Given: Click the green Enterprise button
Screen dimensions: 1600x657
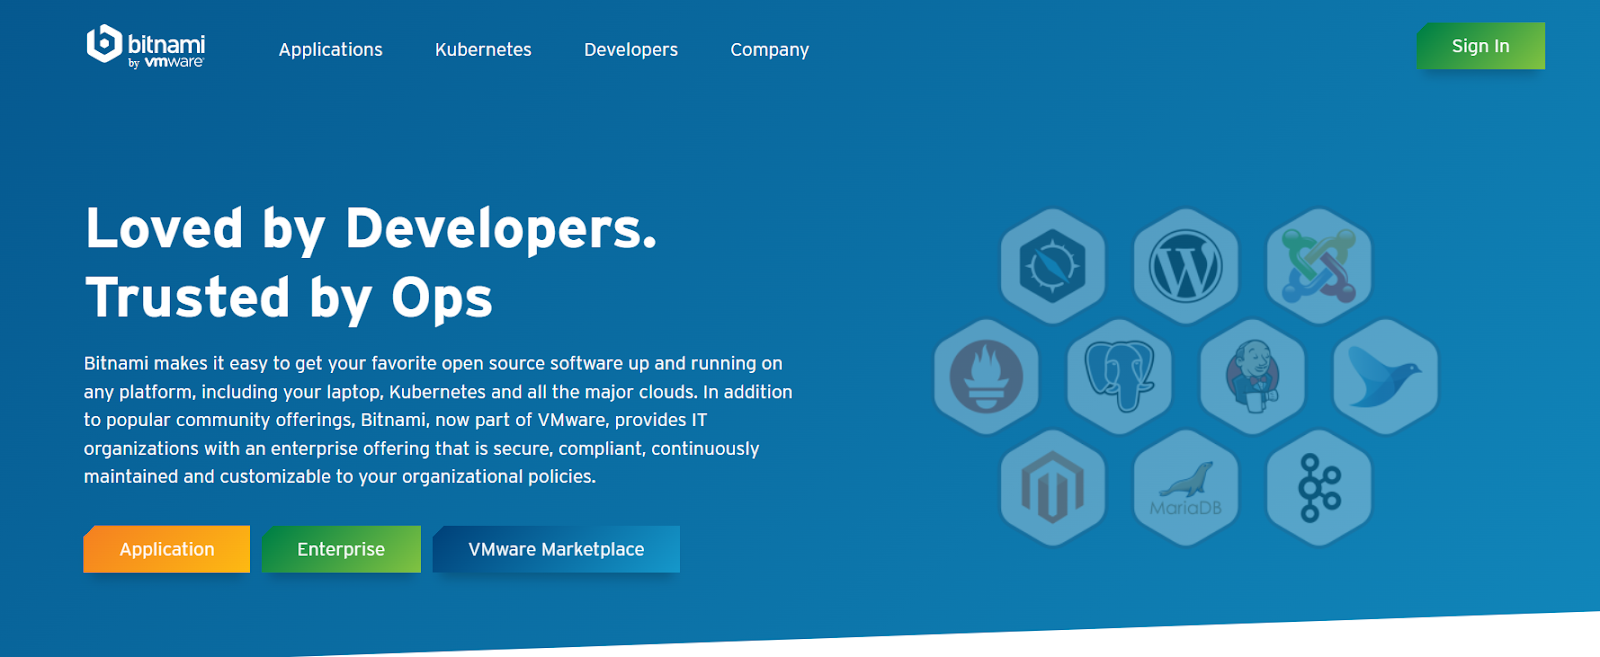Looking at the screenshot, I should 341,549.
